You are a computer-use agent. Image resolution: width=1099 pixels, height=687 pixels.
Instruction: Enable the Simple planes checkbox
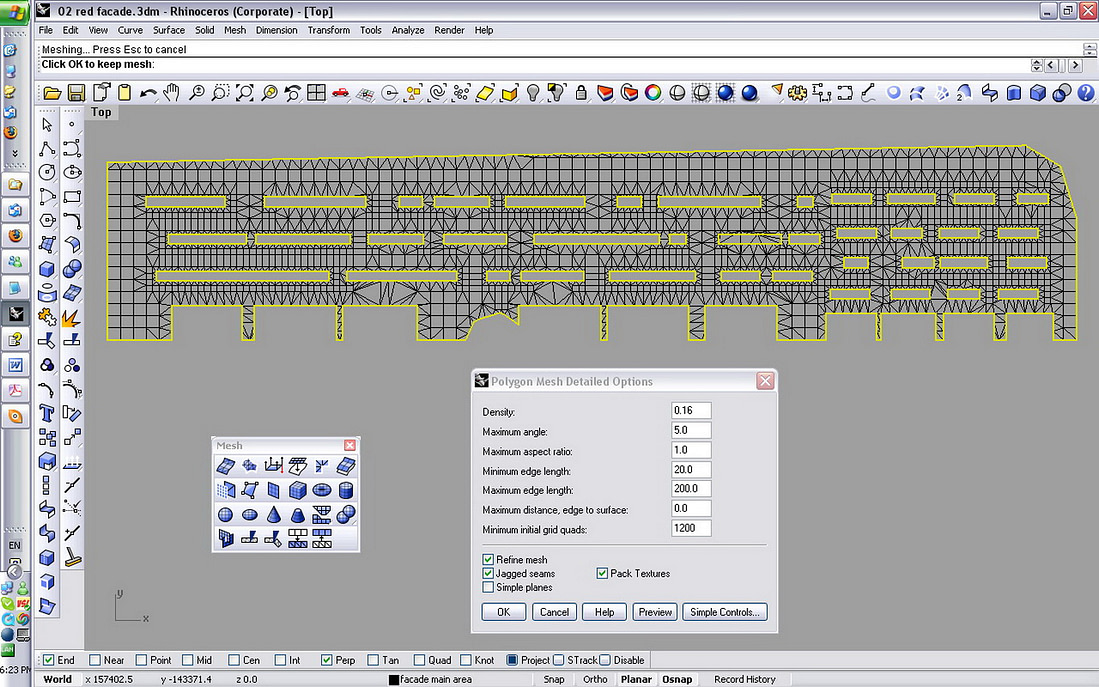coord(488,588)
